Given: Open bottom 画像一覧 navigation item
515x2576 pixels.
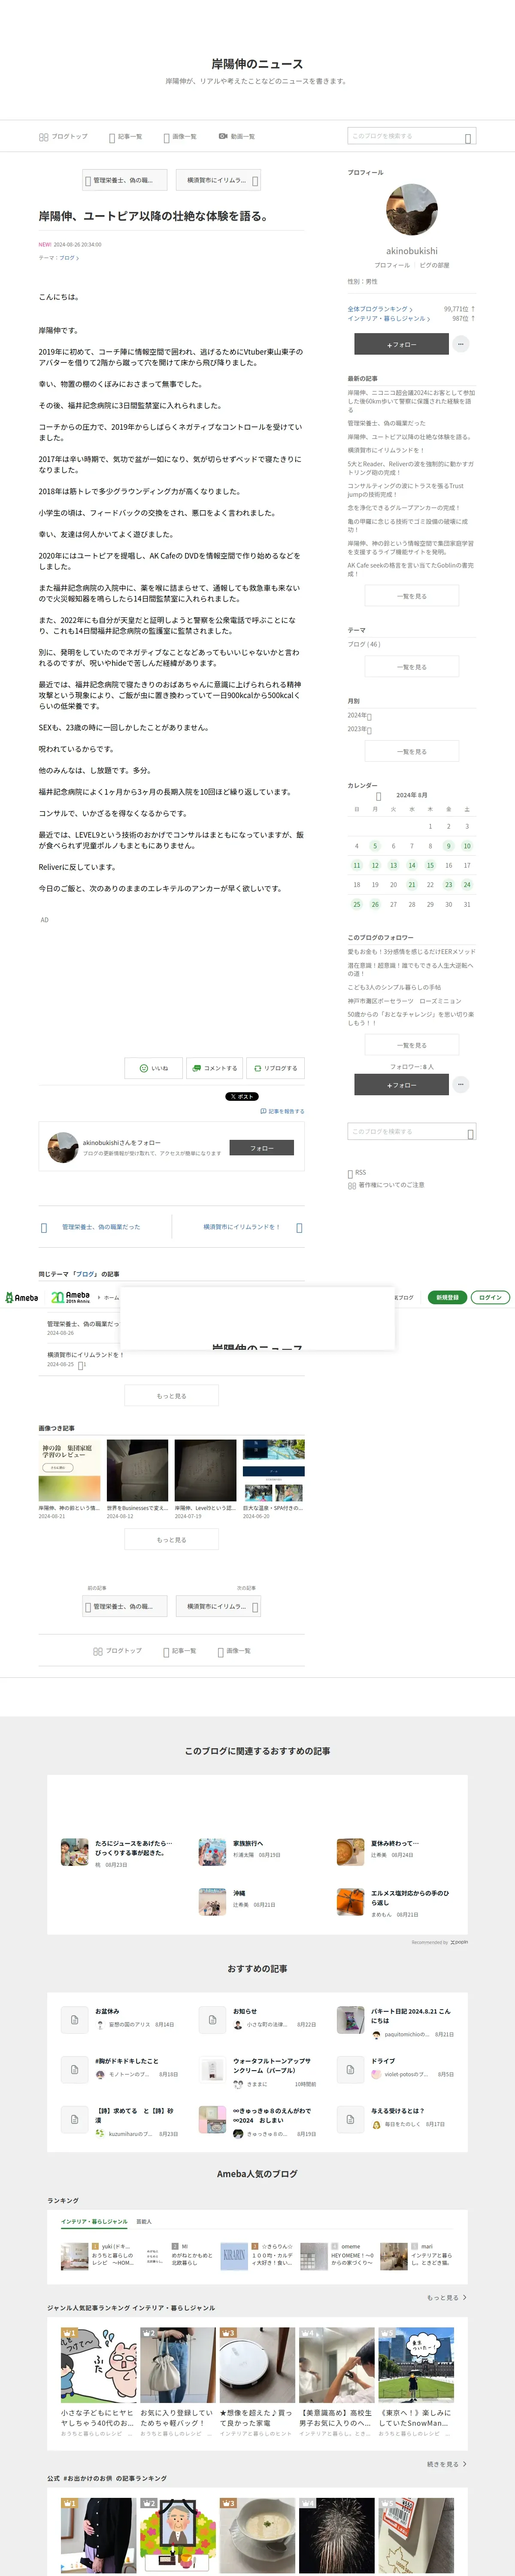Looking at the screenshot, I should (234, 1650).
